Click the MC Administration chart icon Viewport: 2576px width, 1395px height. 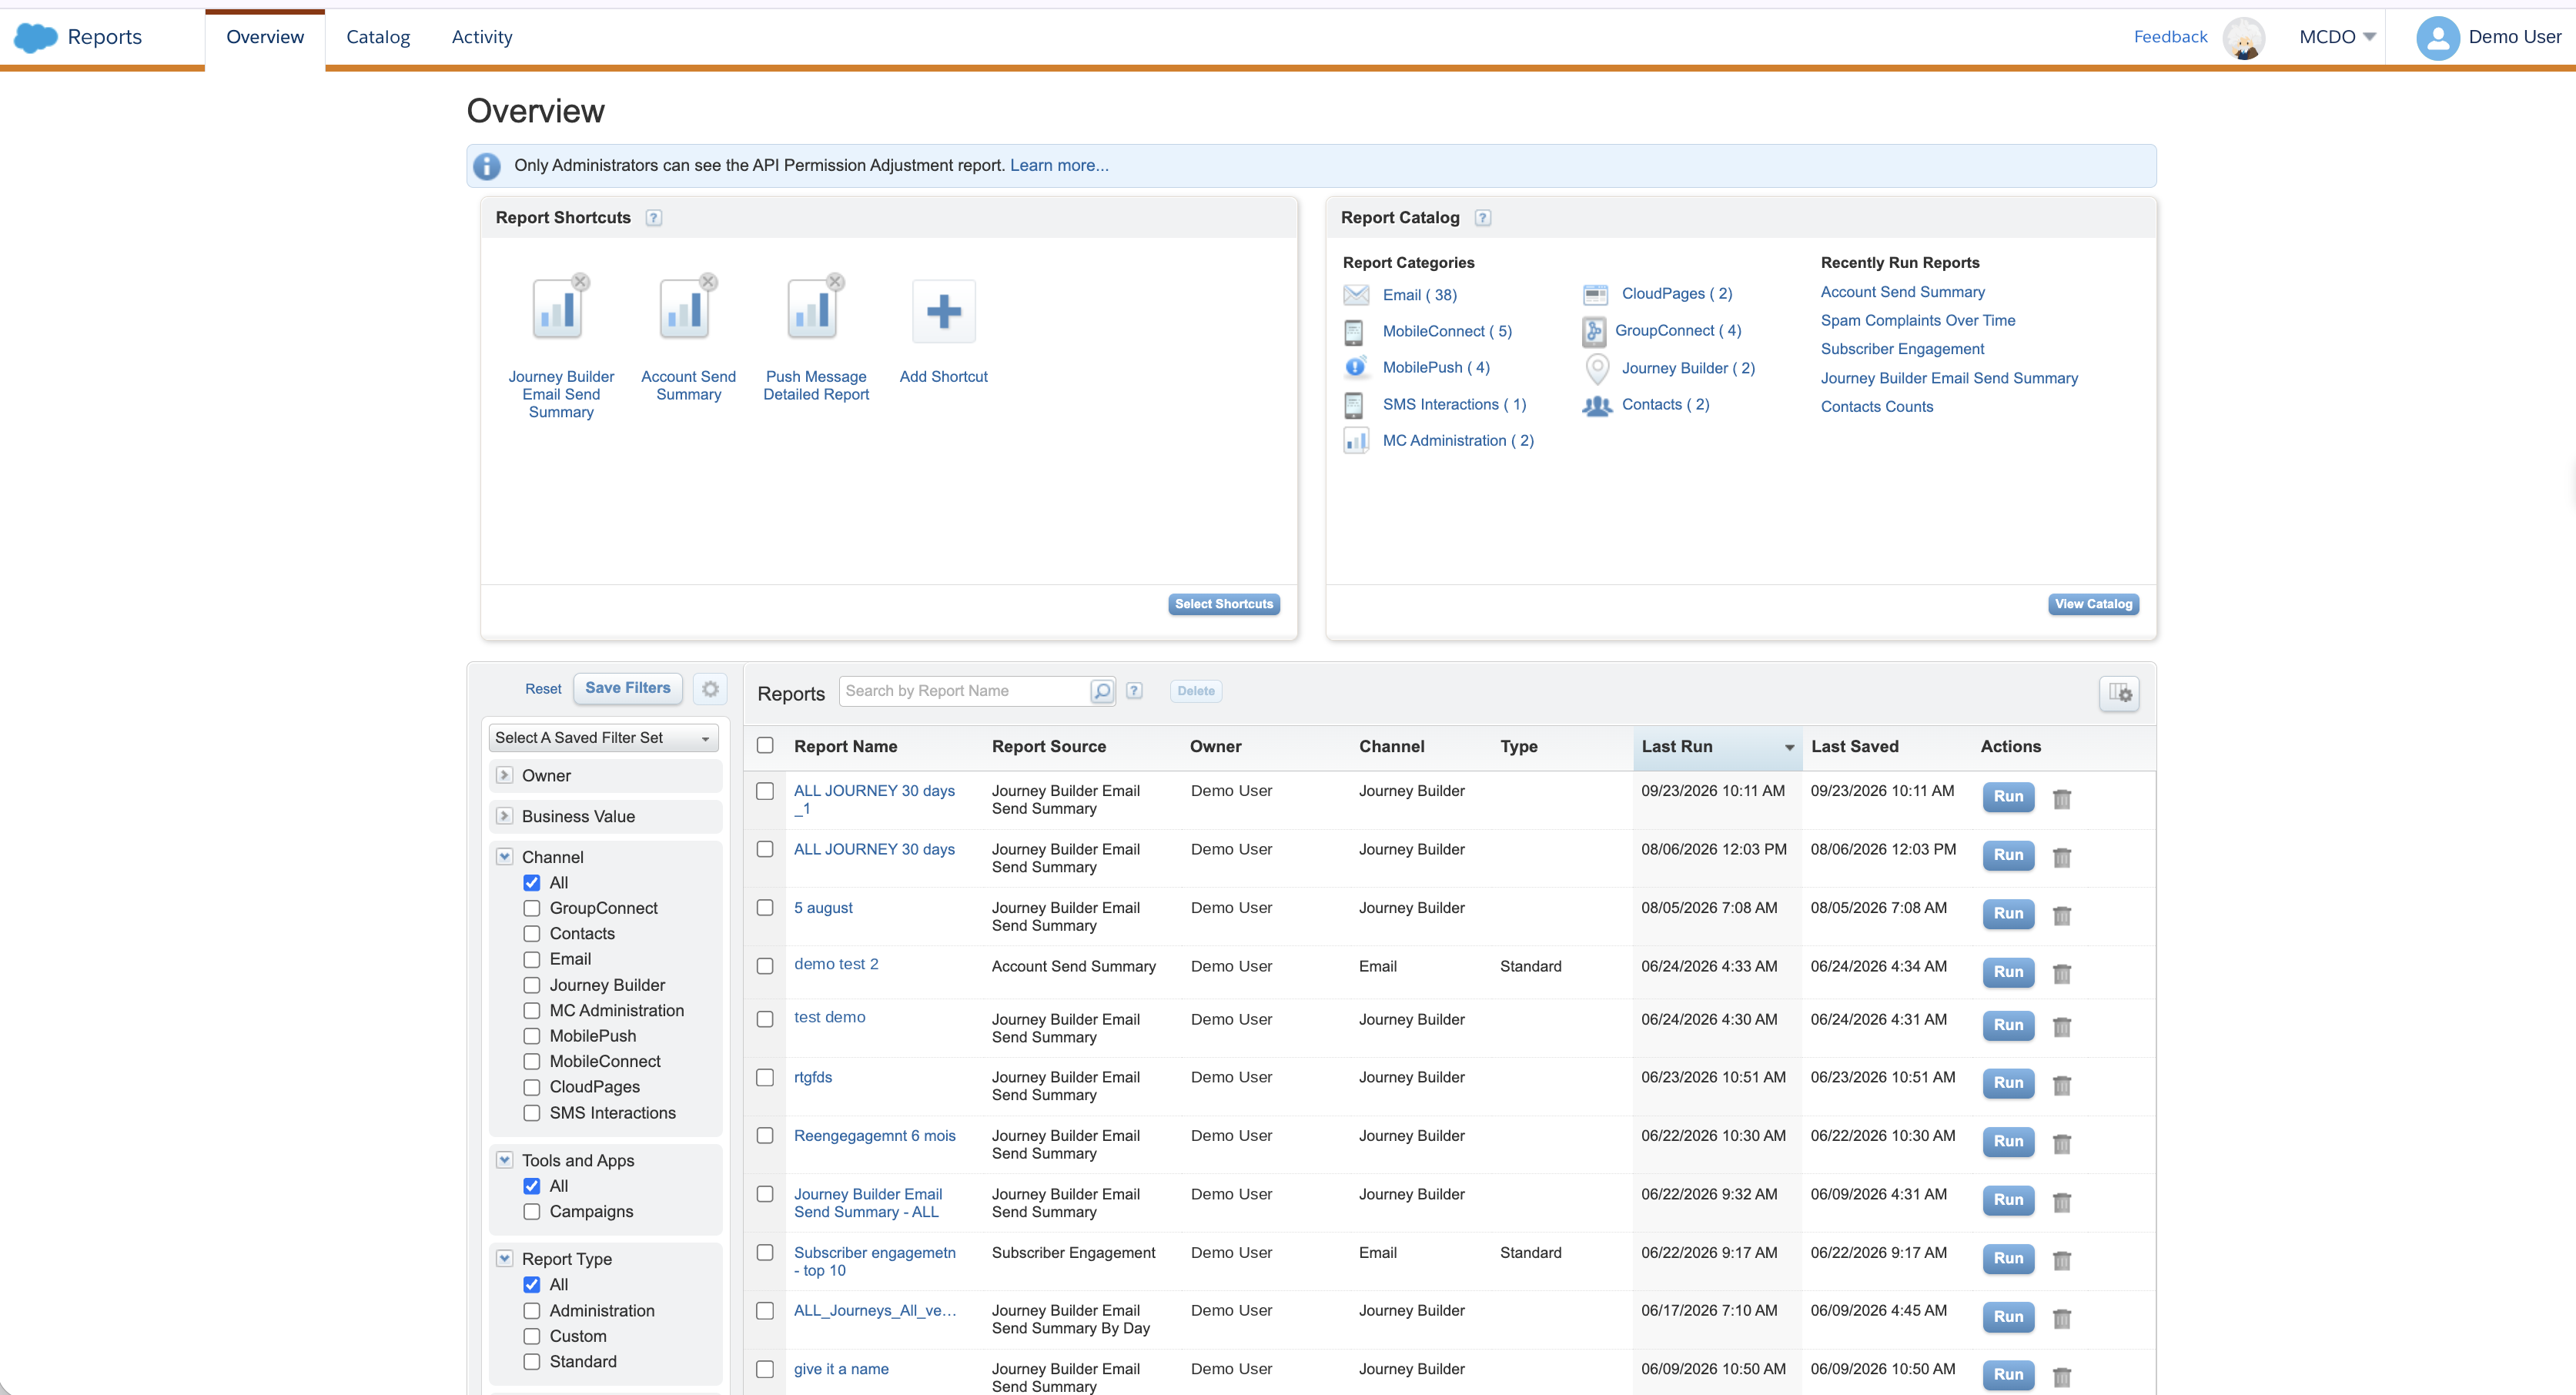coord(1356,441)
